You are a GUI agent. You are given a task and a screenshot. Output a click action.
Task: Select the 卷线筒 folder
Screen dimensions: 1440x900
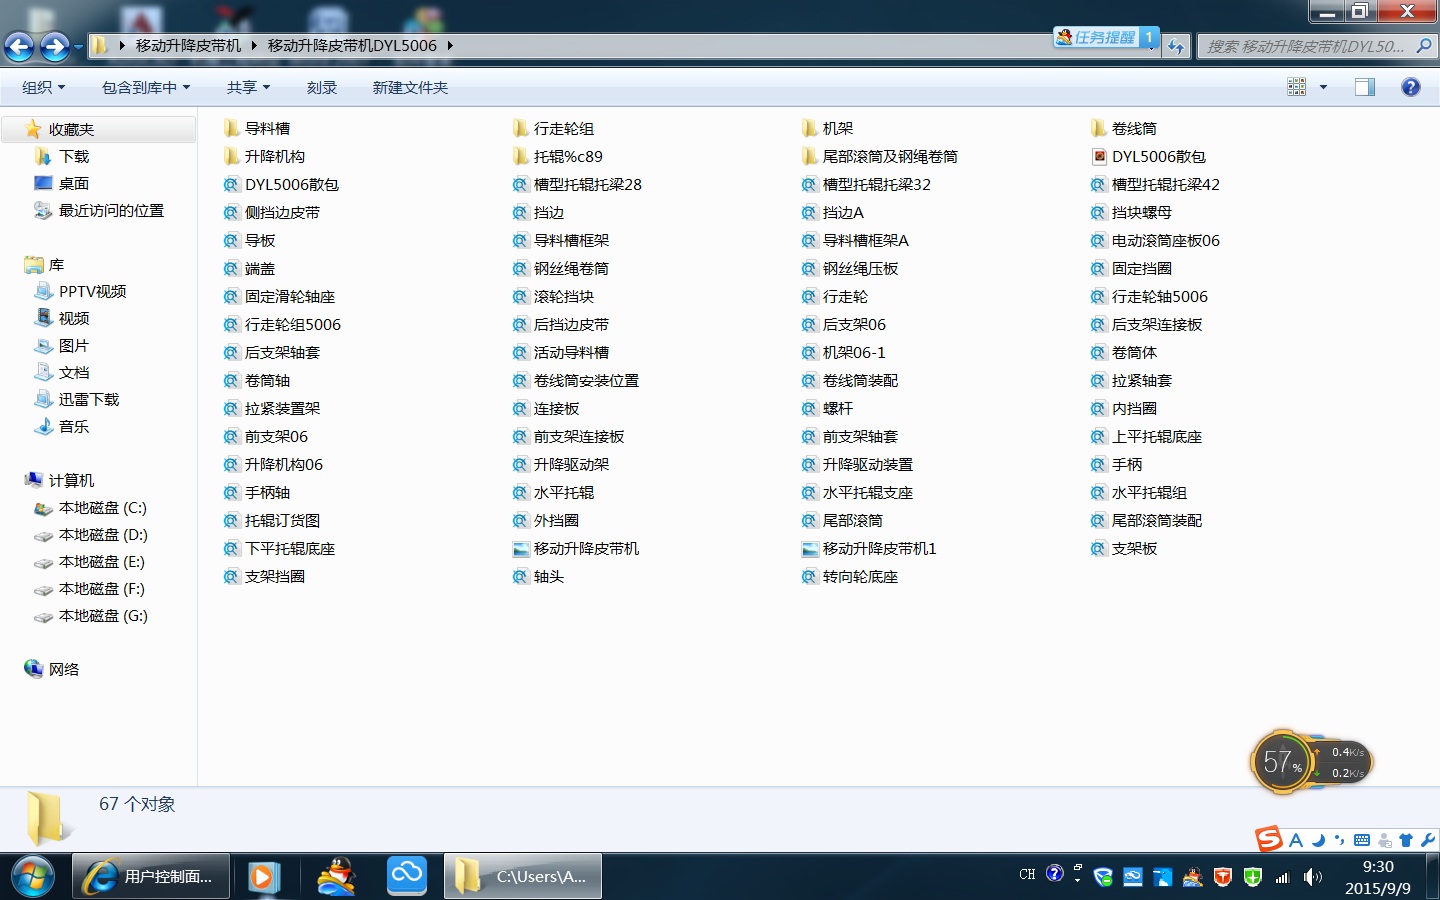coord(1124,128)
